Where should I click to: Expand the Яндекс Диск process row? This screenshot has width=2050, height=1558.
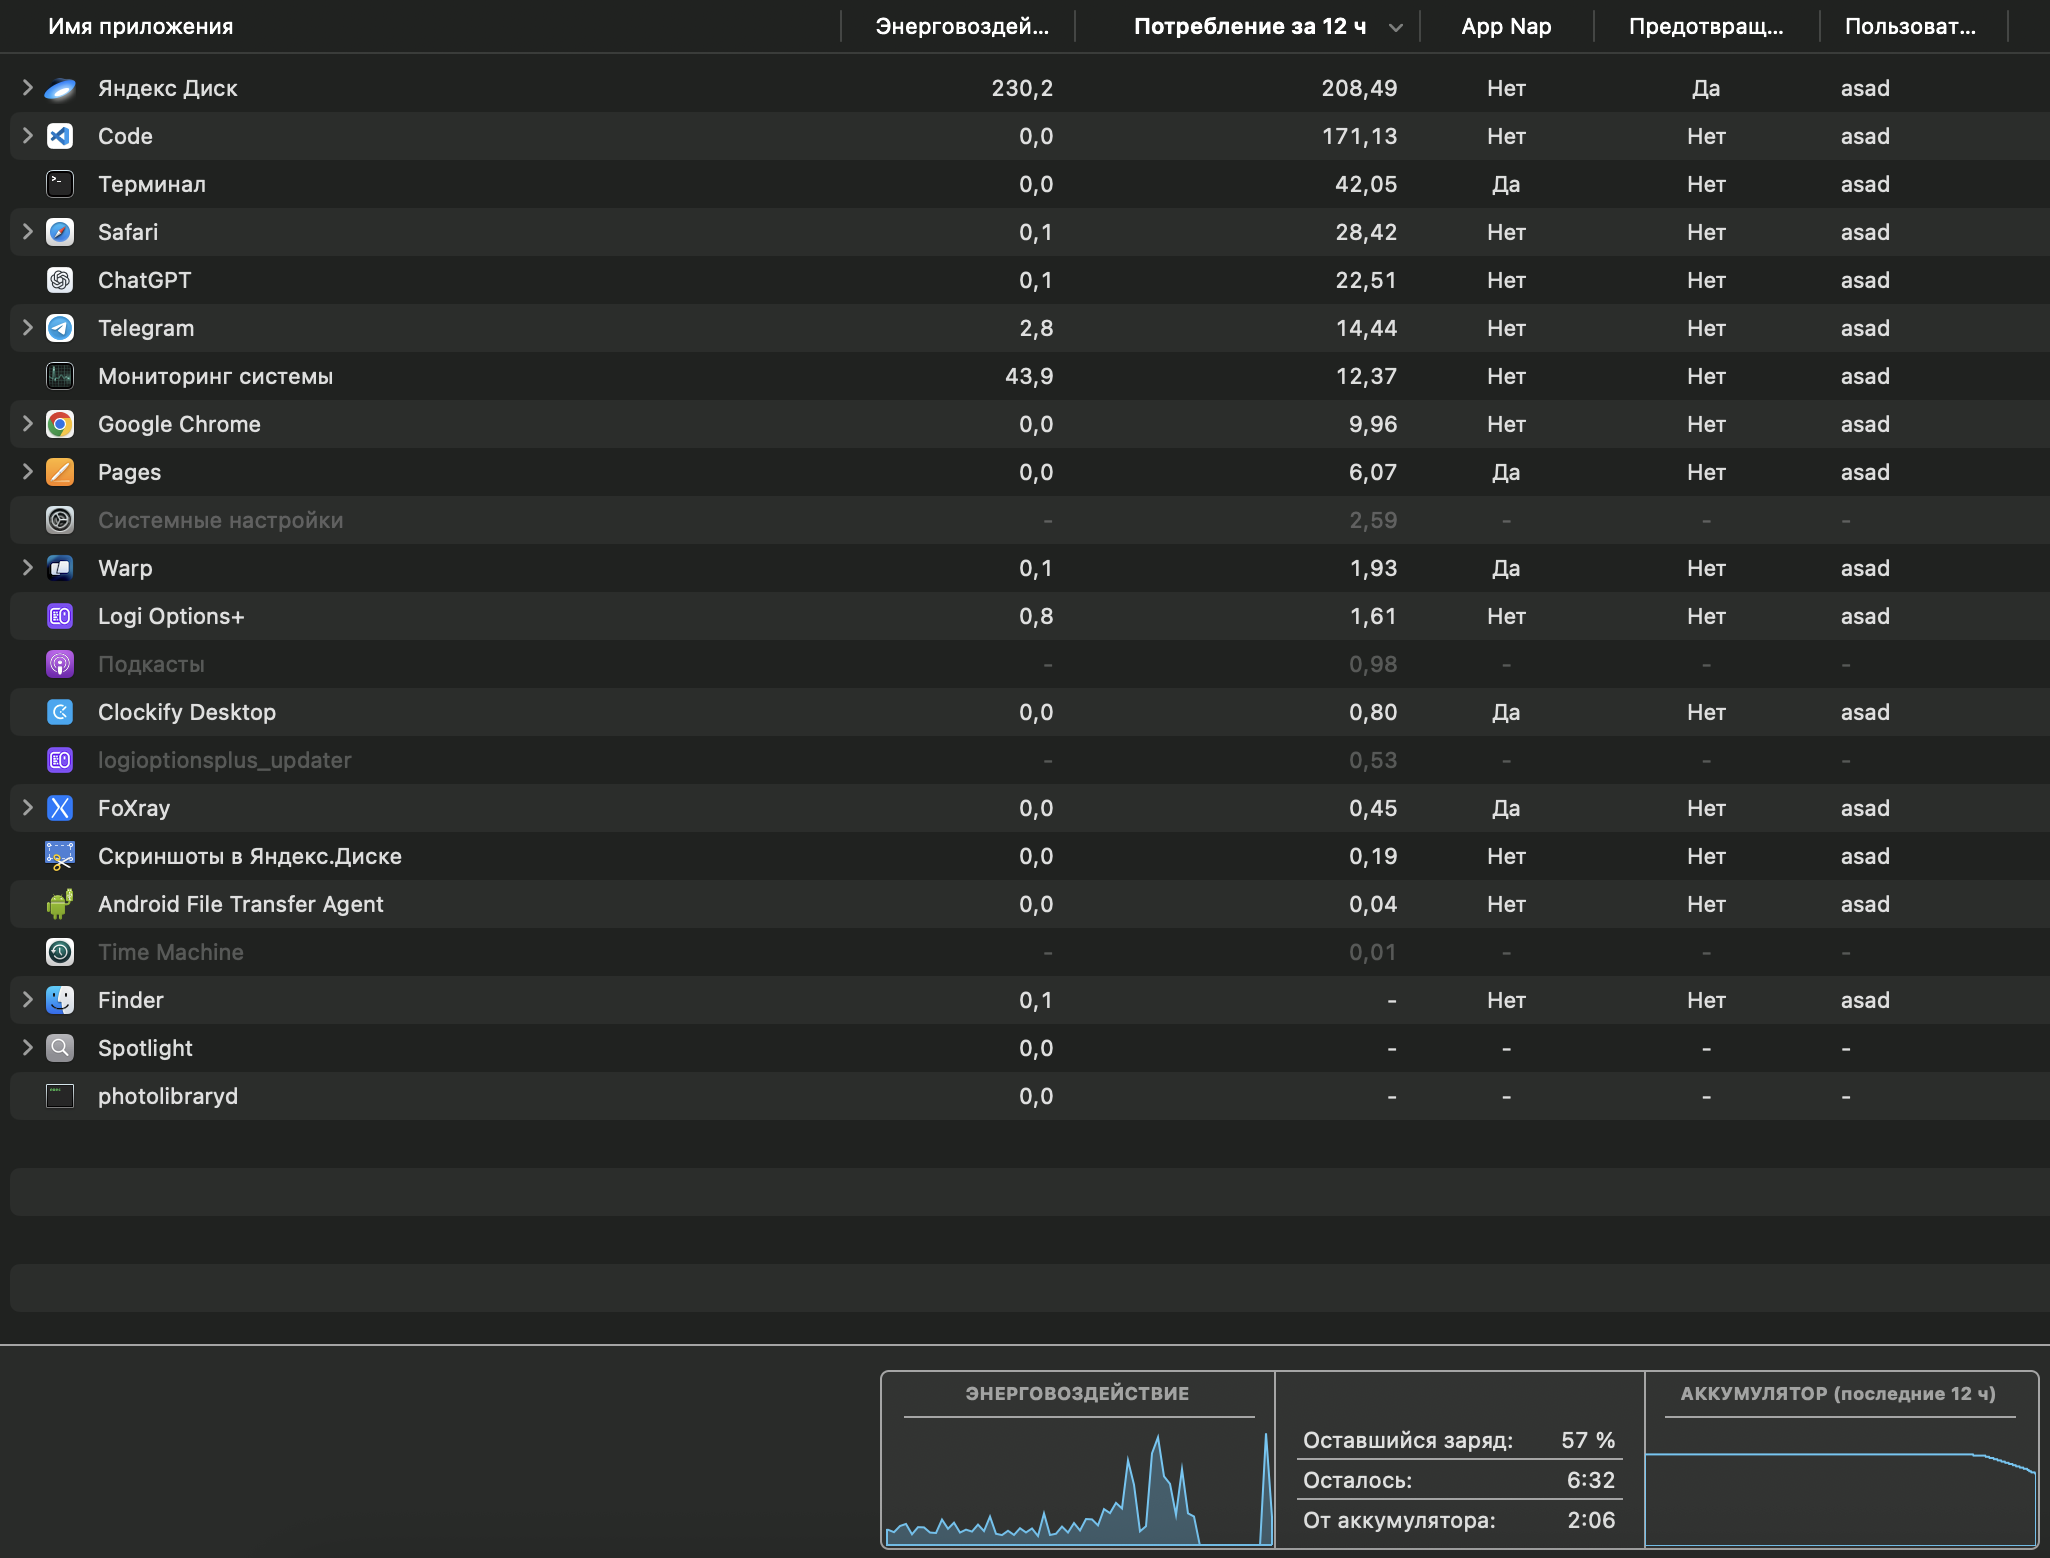click(x=28, y=88)
